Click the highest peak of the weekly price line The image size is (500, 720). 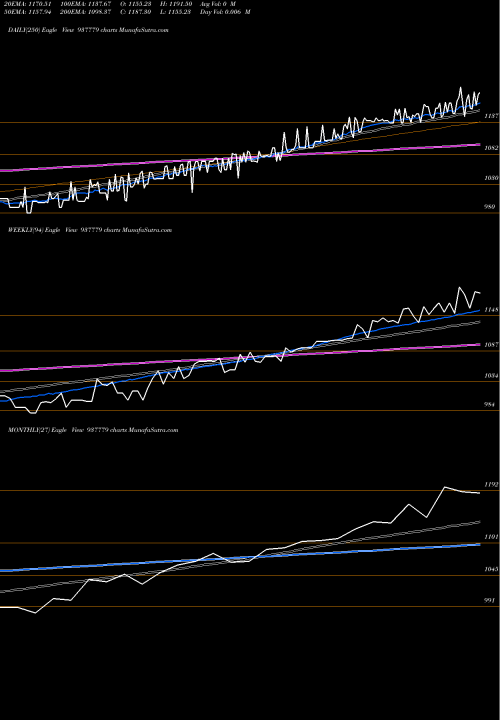click(x=459, y=287)
